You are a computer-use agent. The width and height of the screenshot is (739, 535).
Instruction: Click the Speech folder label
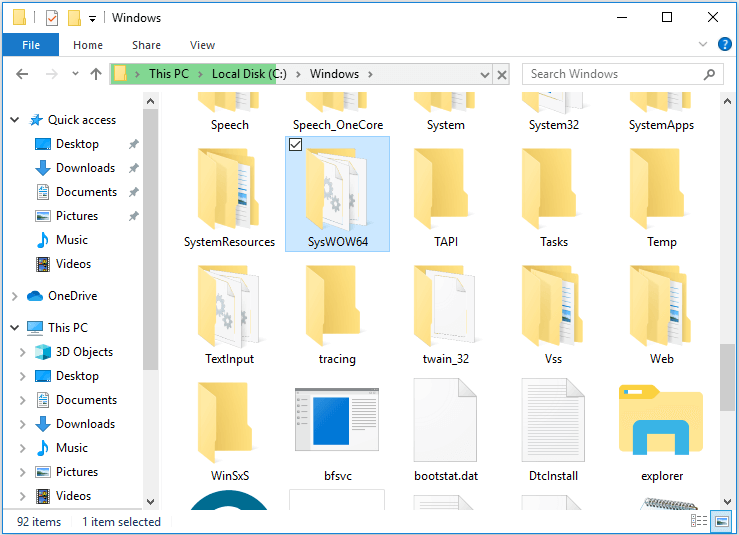[230, 125]
